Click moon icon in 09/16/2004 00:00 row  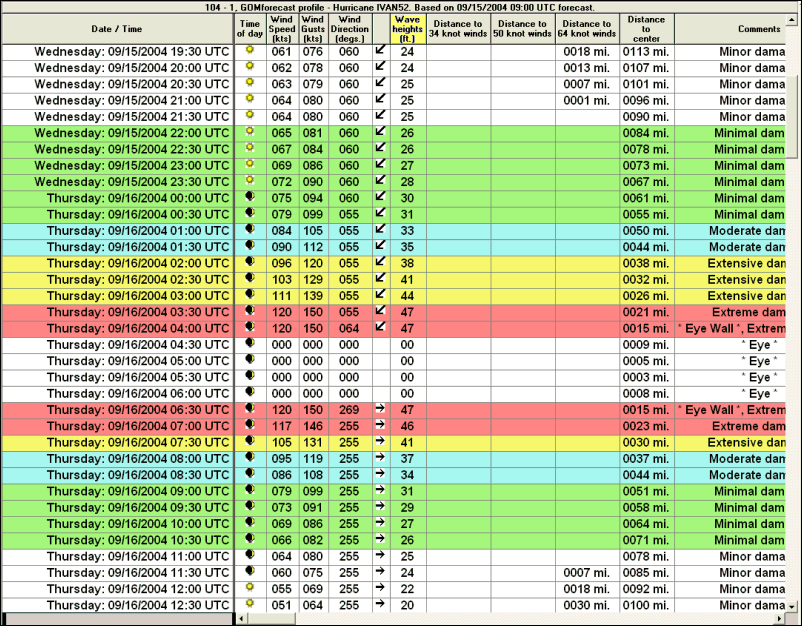(250, 198)
